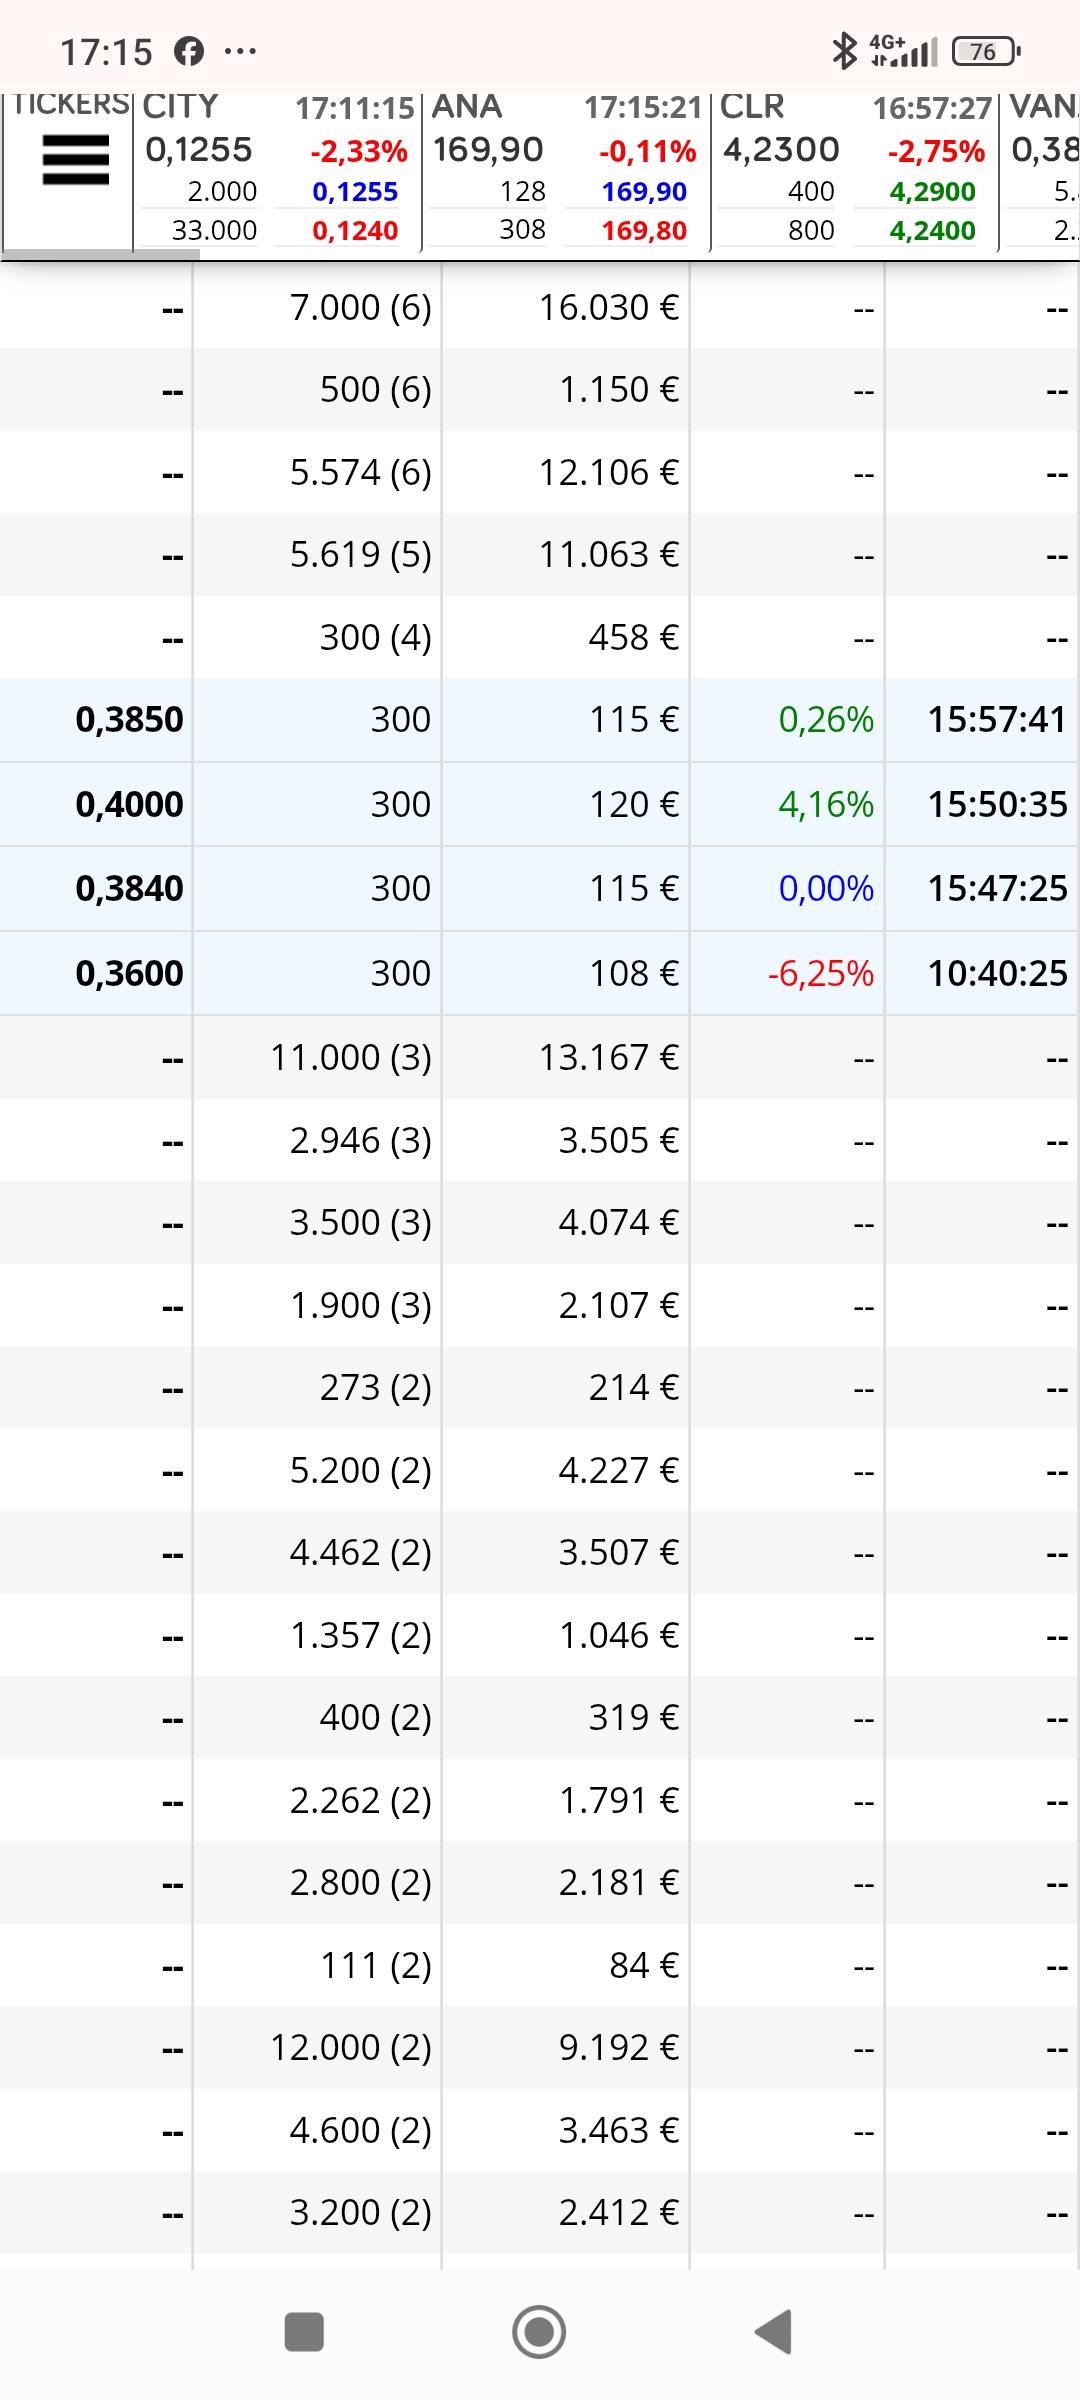Viewport: 1080px width, 2400px height.
Task: Select CLR change -2,75%
Action: 937,151
